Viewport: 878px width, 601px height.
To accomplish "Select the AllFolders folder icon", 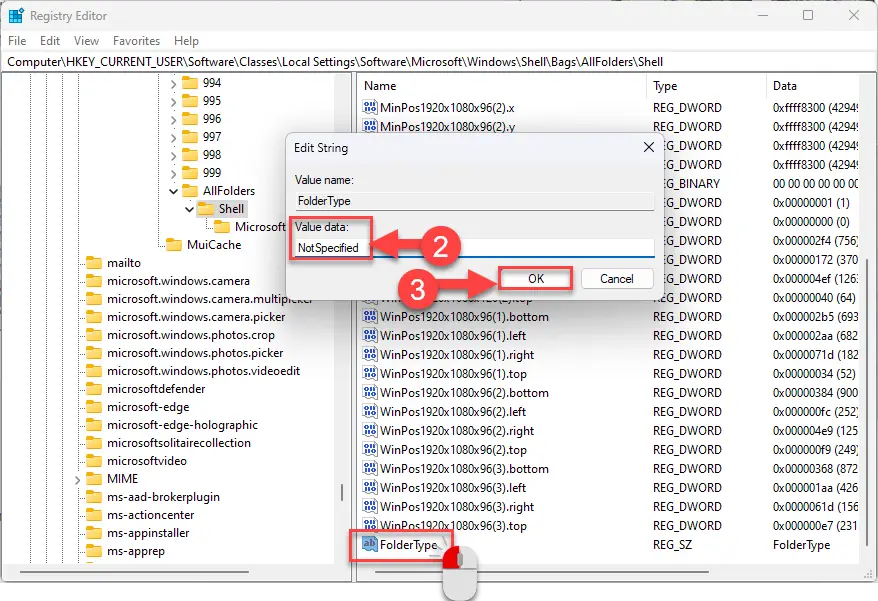I will pyautogui.click(x=190, y=190).
